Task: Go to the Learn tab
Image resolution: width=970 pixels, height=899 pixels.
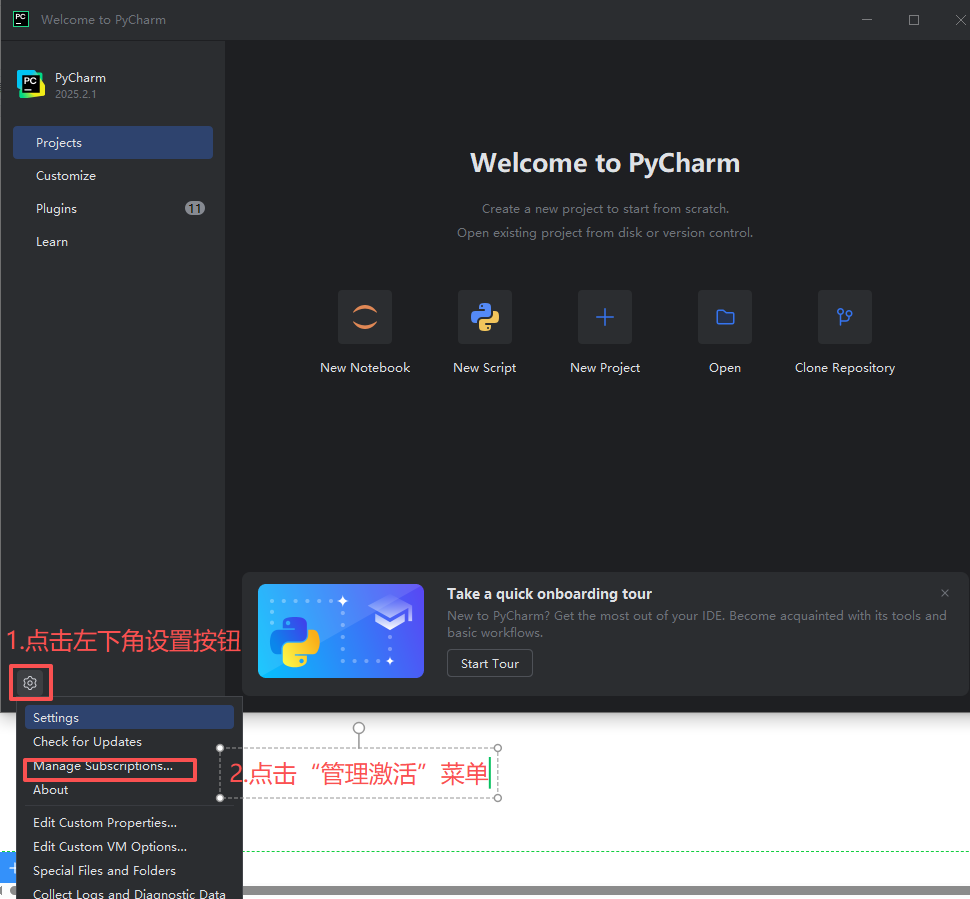Action: pyautogui.click(x=52, y=242)
